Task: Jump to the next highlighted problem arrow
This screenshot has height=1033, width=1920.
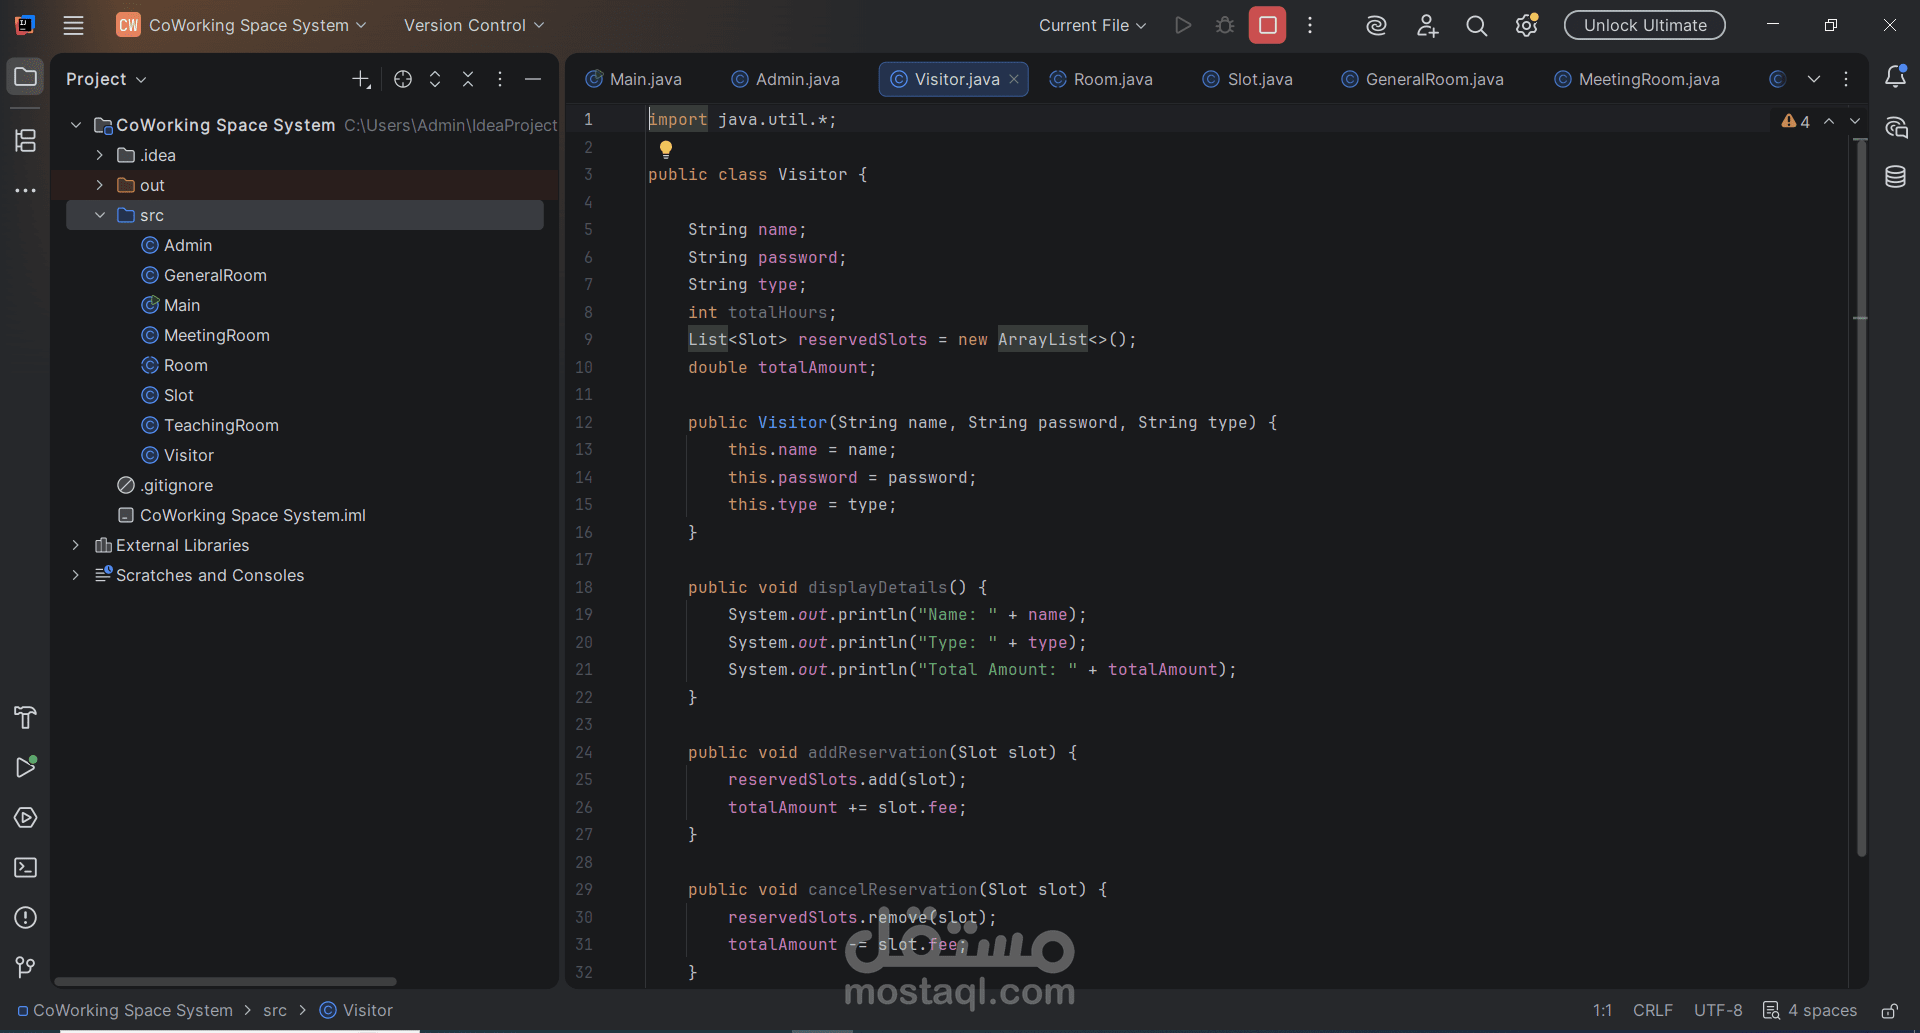Action: coord(1855,121)
